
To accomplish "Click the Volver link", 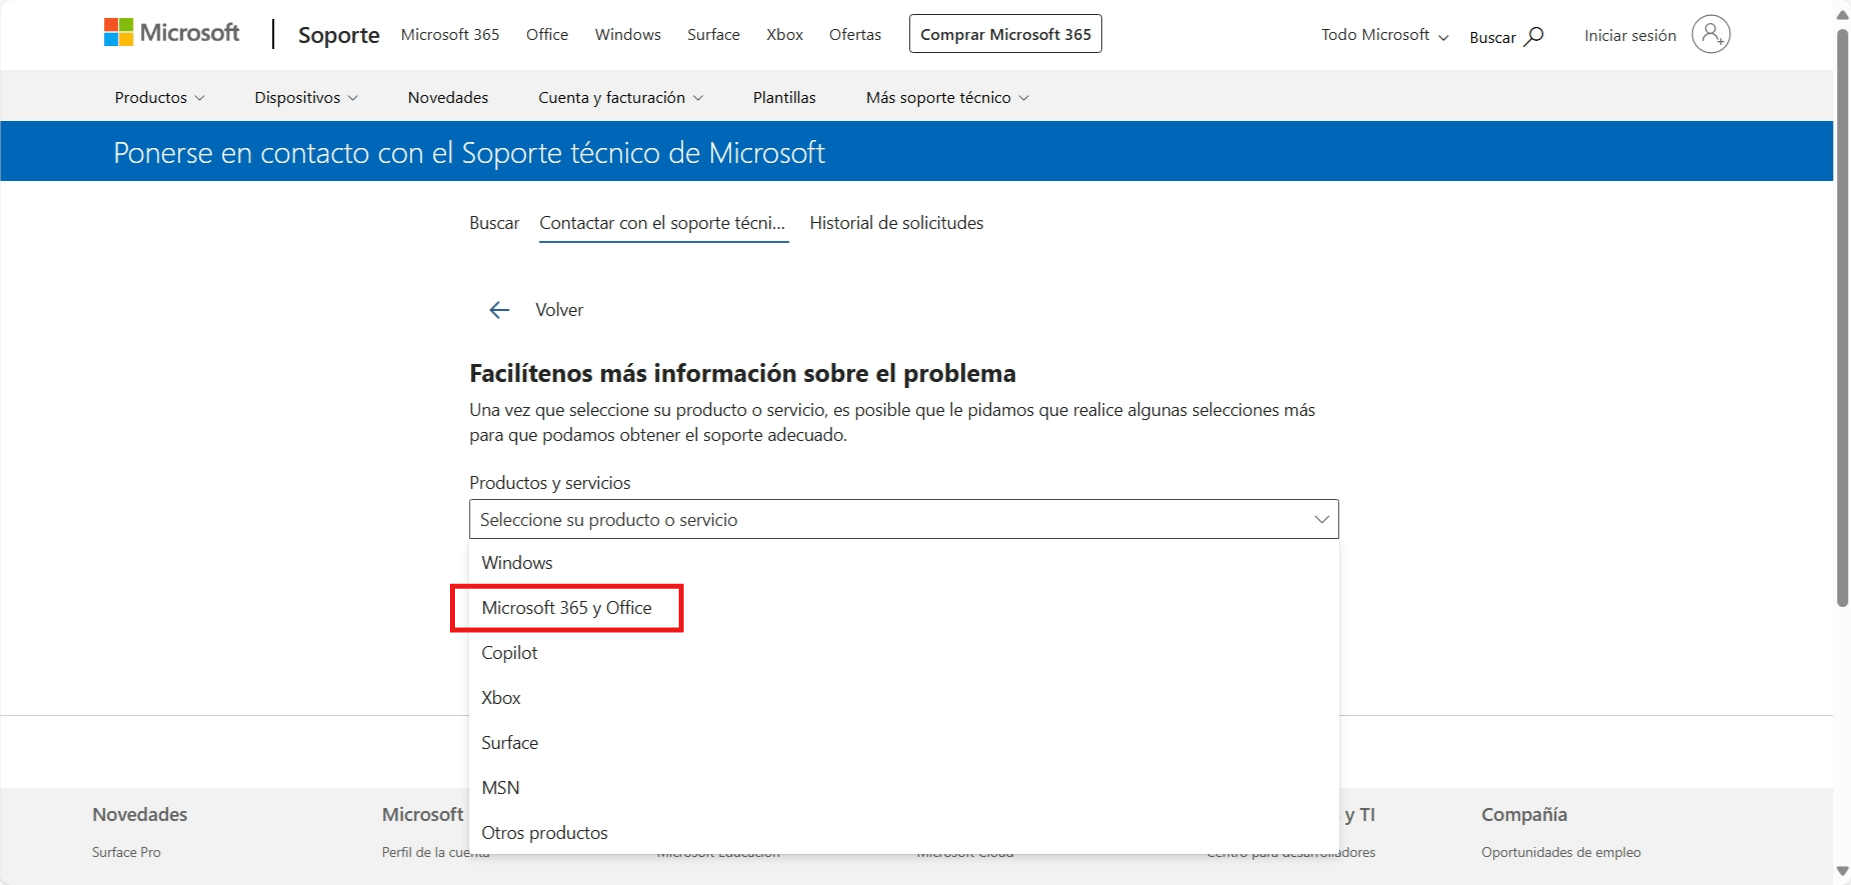I will click(x=559, y=310).
